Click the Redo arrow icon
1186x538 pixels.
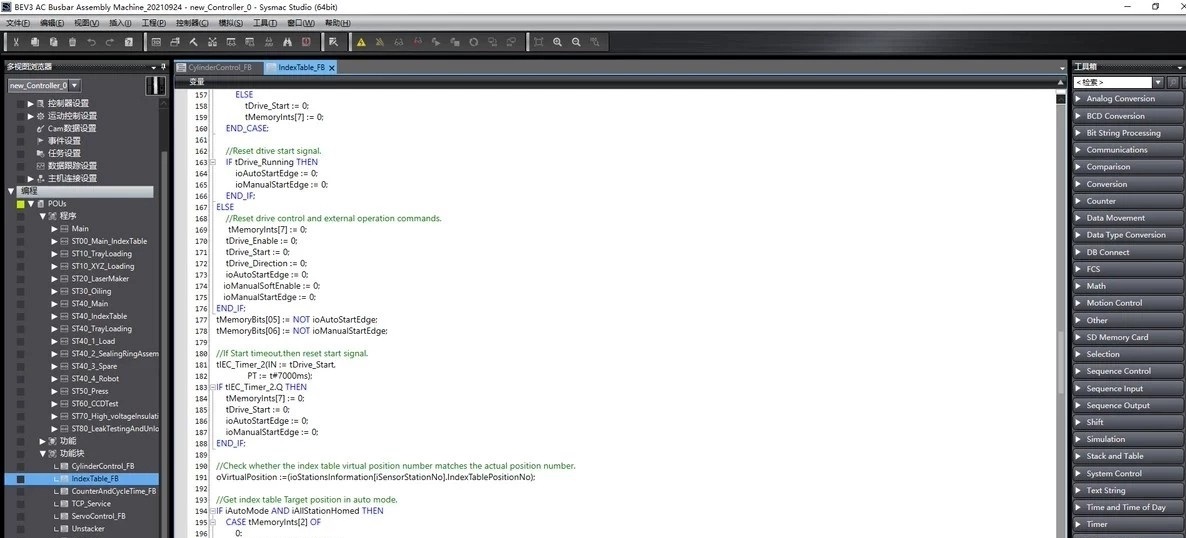point(110,42)
